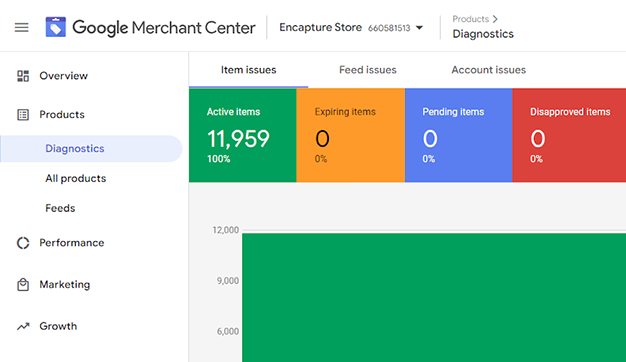Open All products in the sidebar
626x362 pixels.
click(76, 178)
